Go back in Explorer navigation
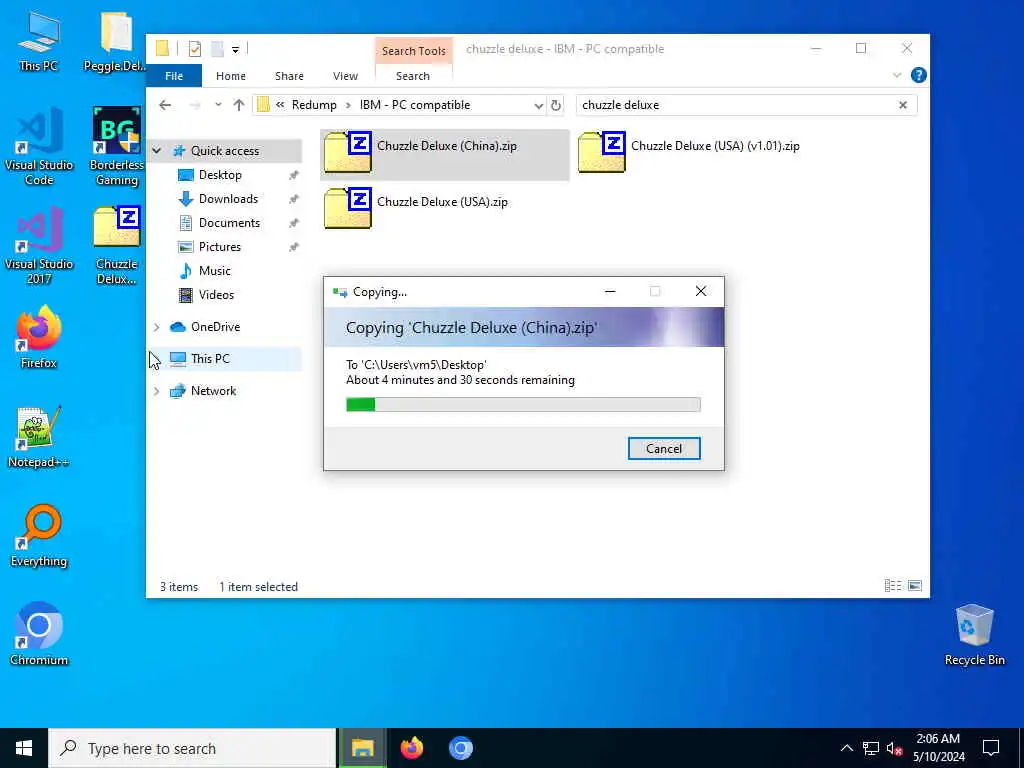Viewport: 1024px width, 768px height. 165,105
